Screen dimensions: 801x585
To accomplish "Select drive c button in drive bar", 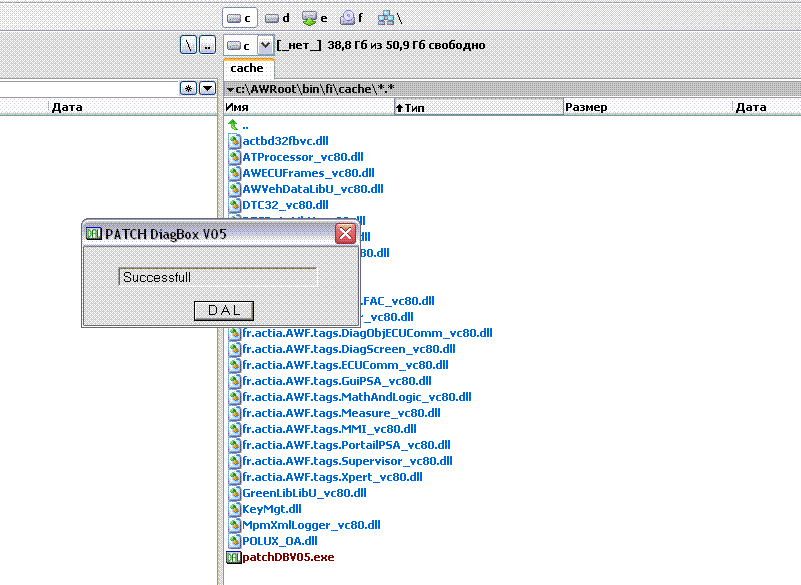I will pyautogui.click(x=239, y=18).
